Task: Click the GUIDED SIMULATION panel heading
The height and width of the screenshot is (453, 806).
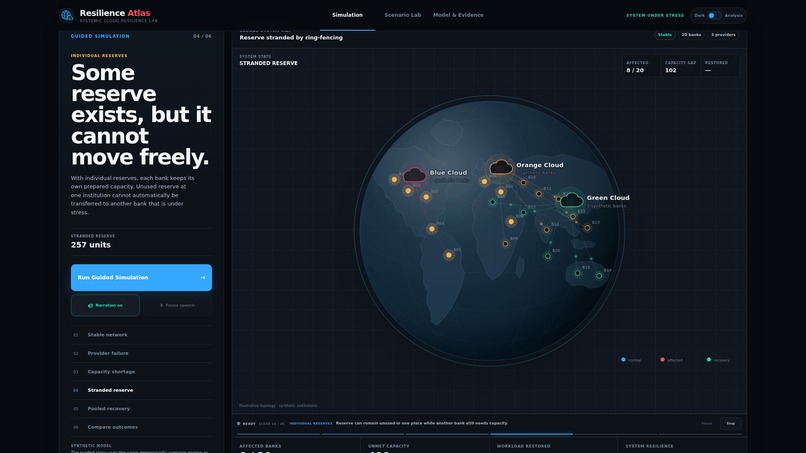Action: [100, 37]
